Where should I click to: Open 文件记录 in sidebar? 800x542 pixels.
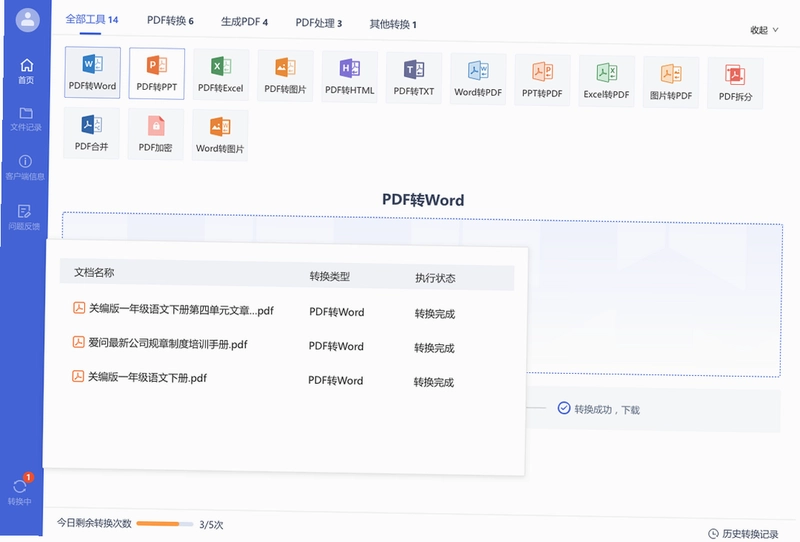coord(26,119)
